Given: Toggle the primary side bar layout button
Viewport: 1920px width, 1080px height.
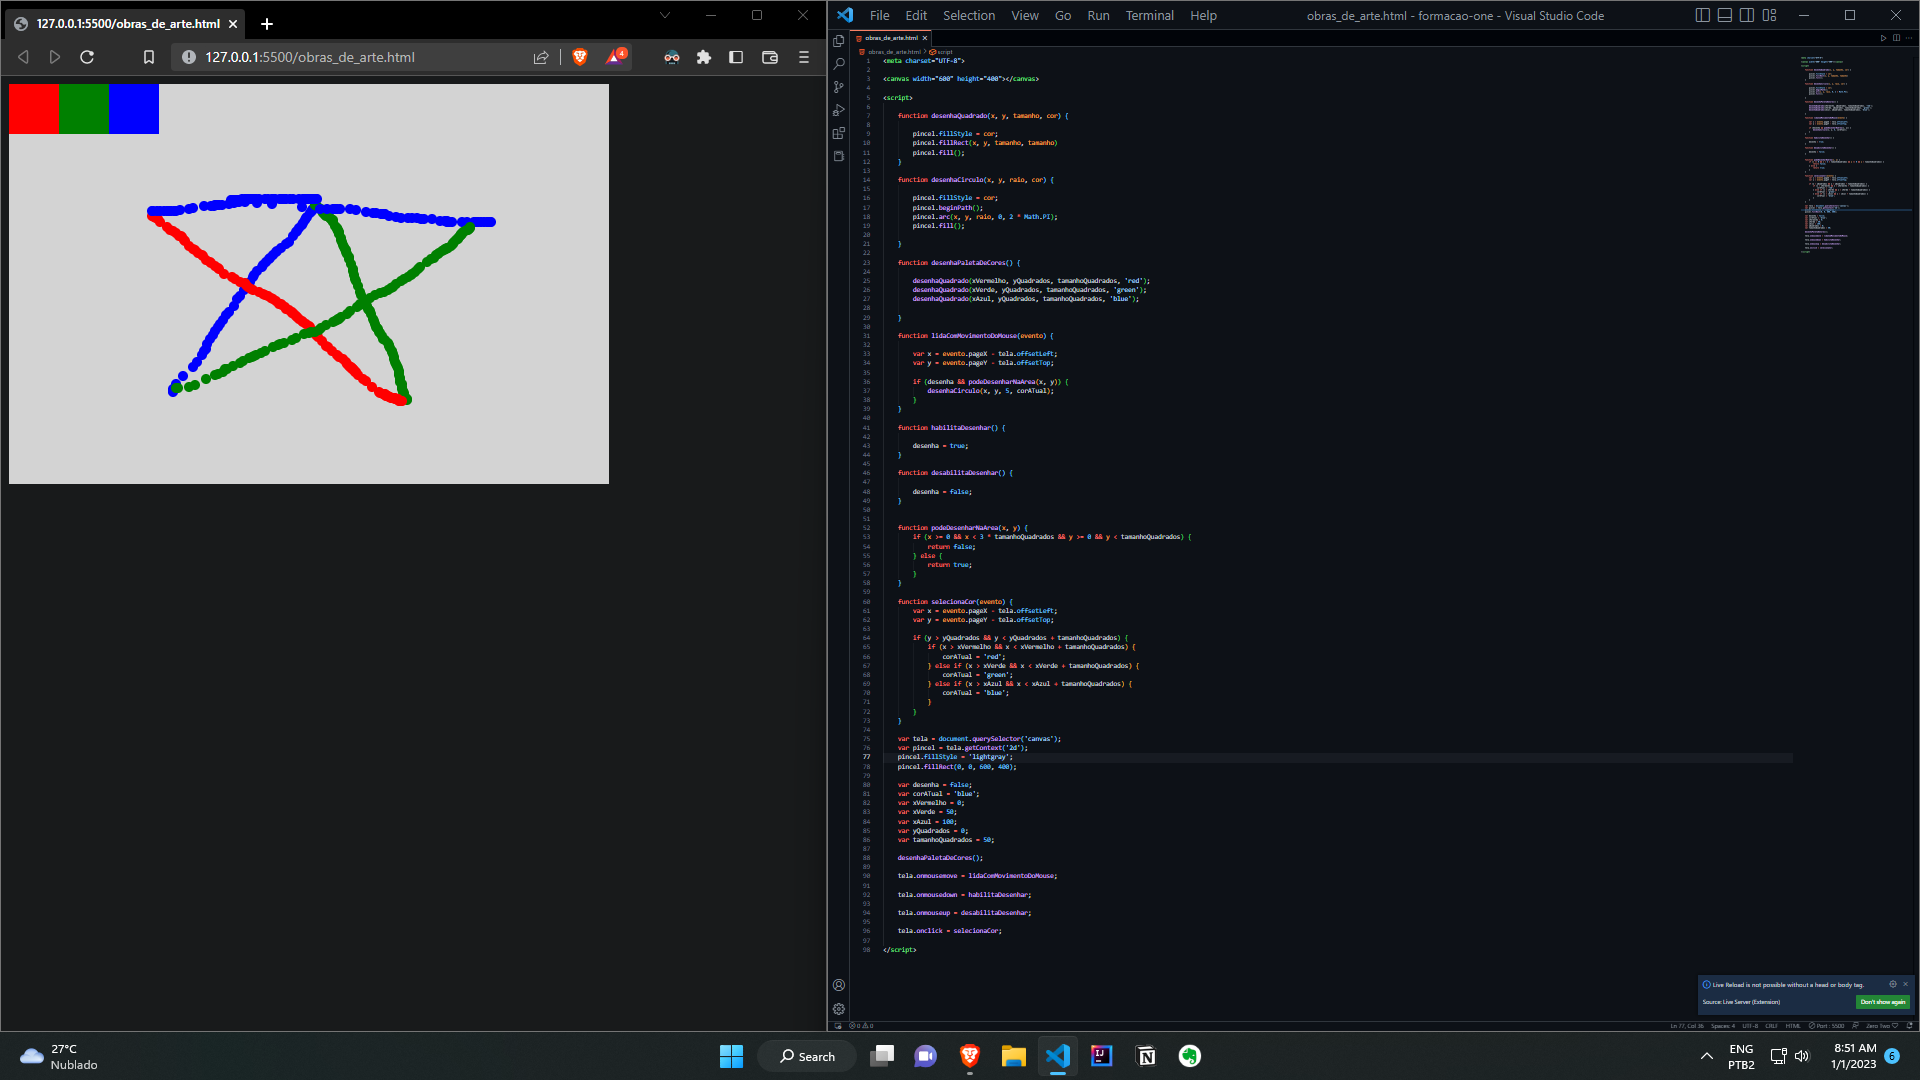Looking at the screenshot, I should coord(1702,15).
